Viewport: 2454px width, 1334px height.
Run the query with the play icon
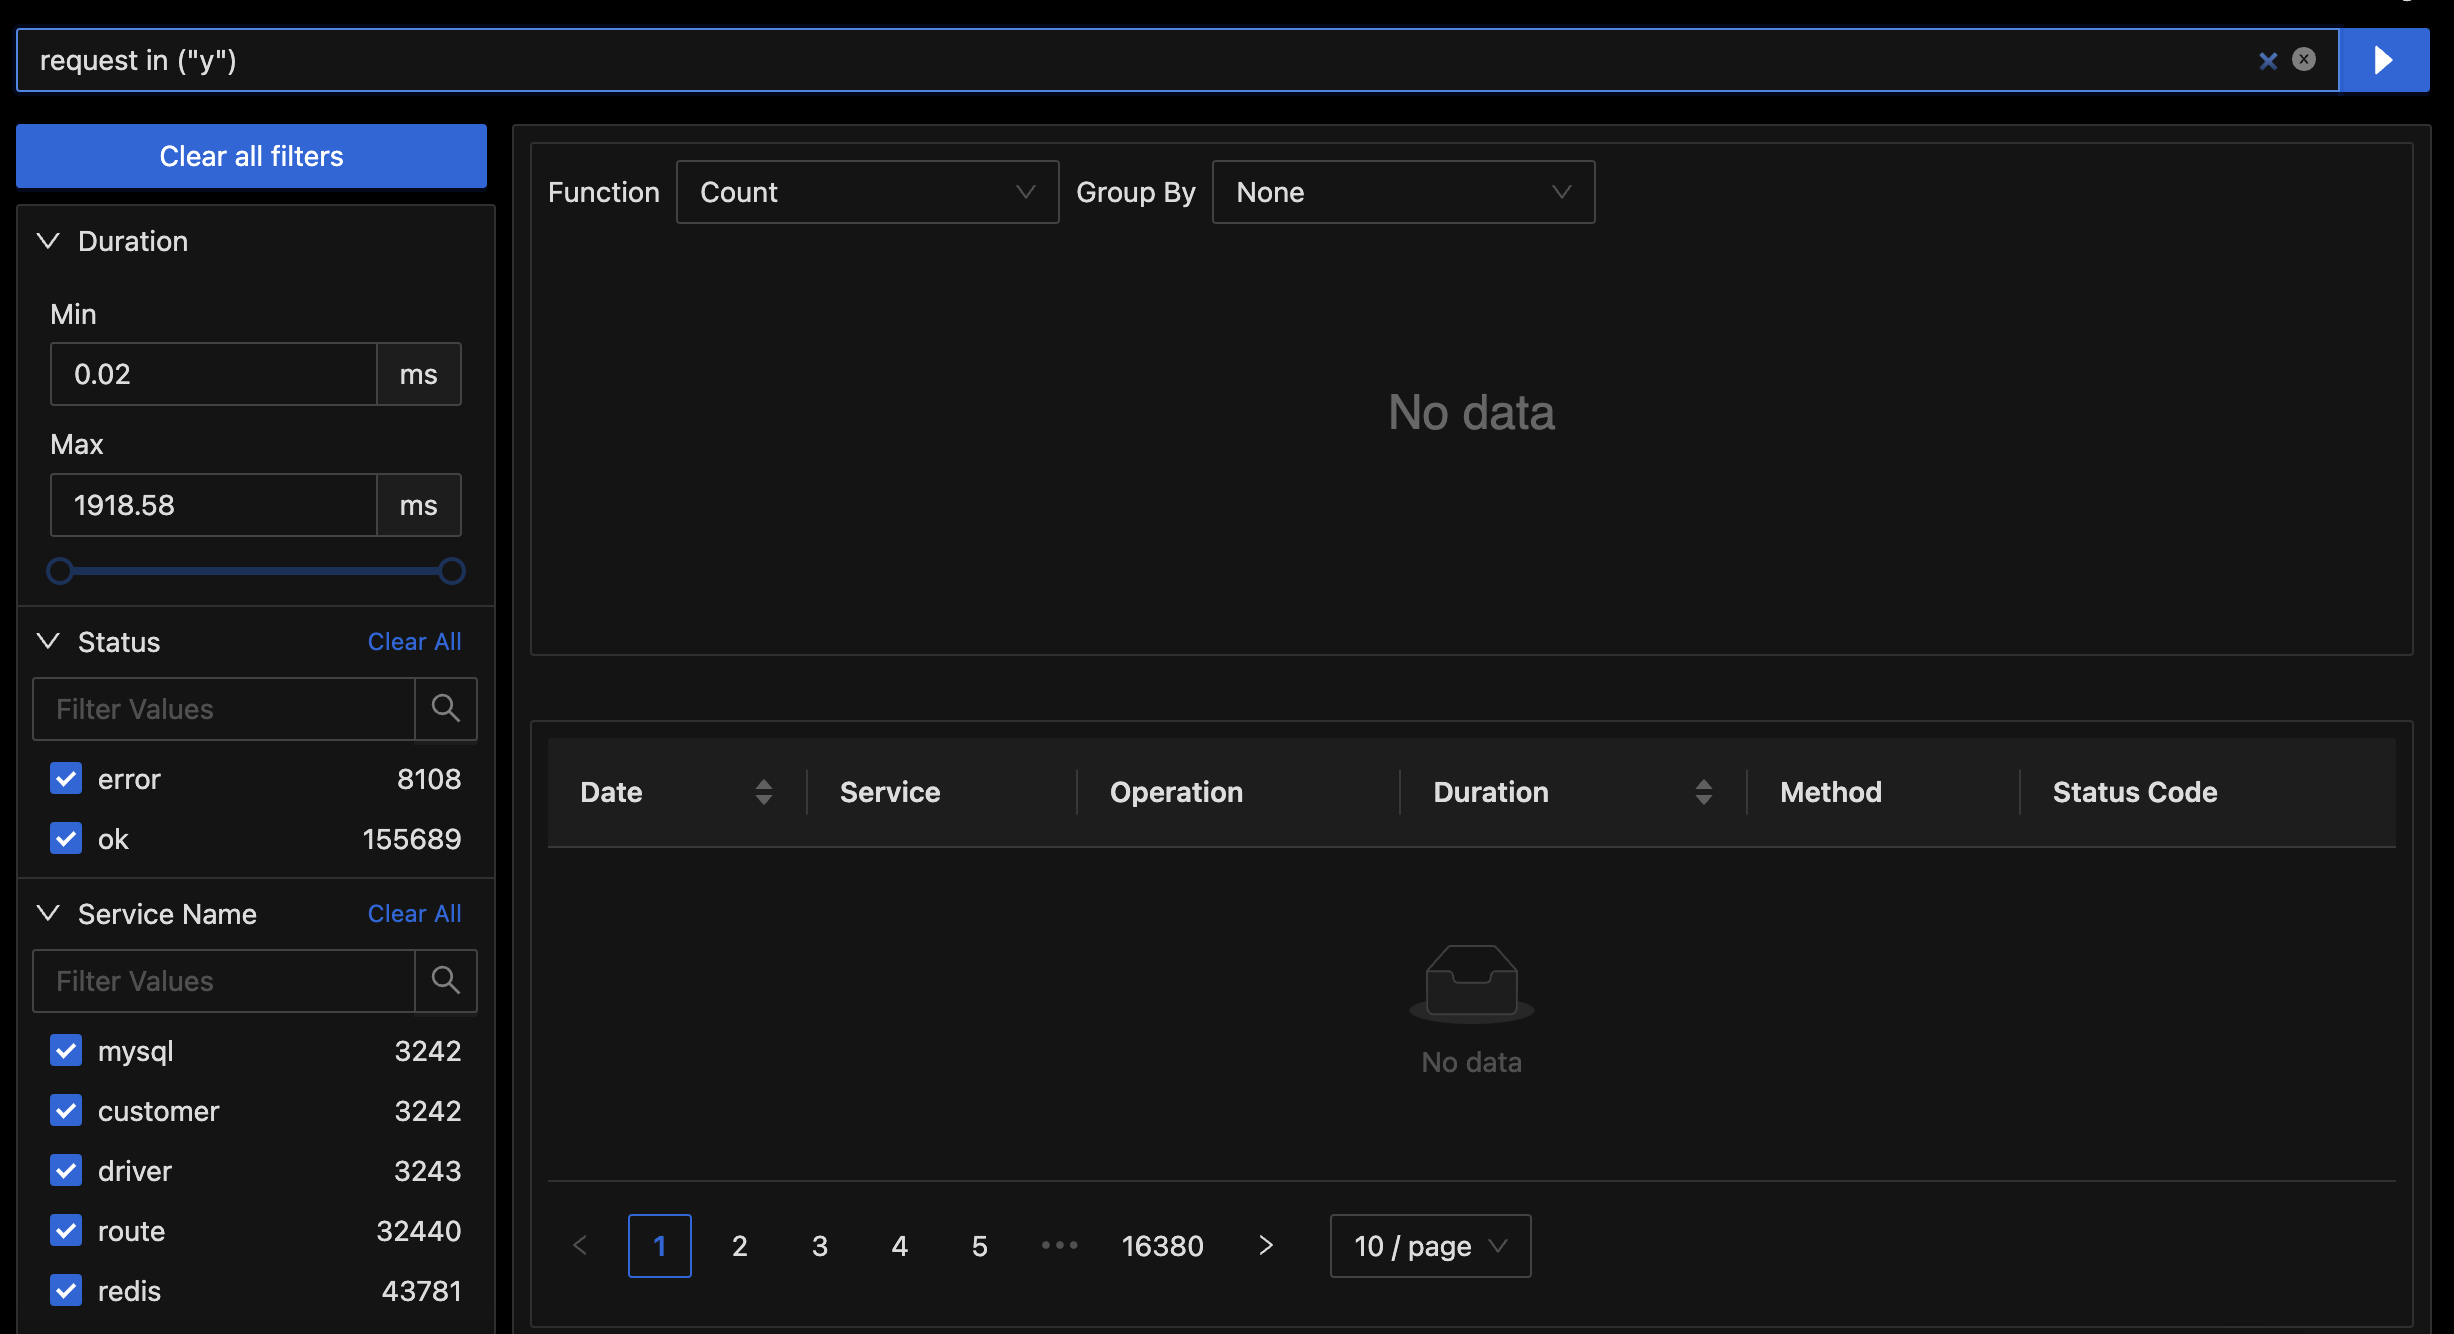coord(2383,60)
